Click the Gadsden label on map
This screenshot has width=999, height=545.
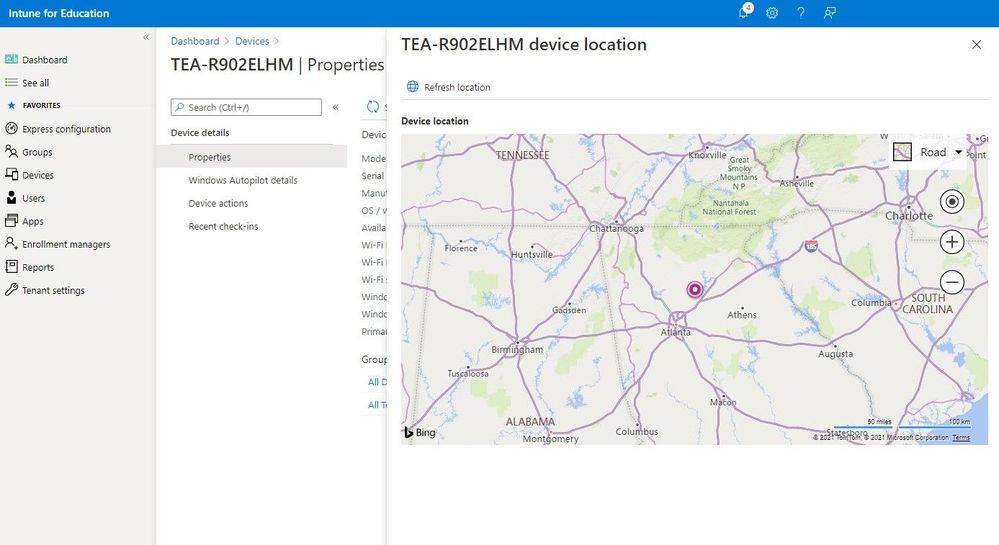[569, 310]
